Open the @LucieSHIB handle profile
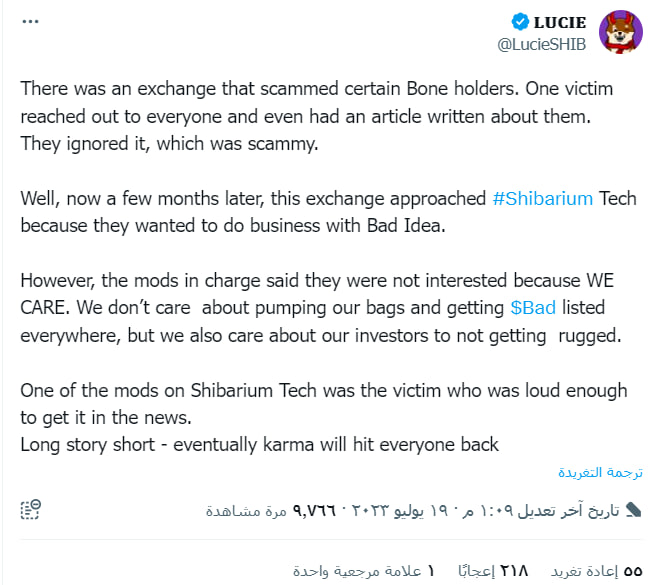Viewport: 661px width, 585px height. [542, 44]
